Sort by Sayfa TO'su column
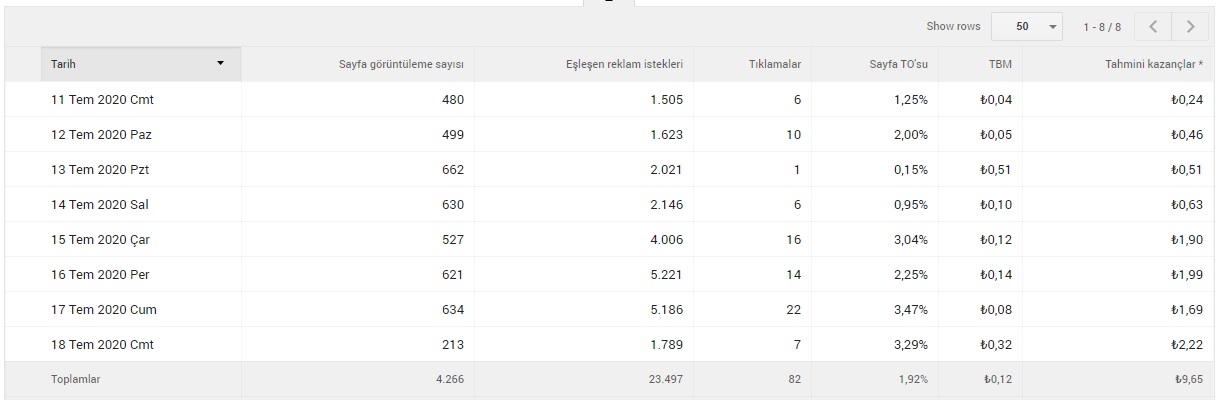The image size is (1218, 400). click(899, 65)
